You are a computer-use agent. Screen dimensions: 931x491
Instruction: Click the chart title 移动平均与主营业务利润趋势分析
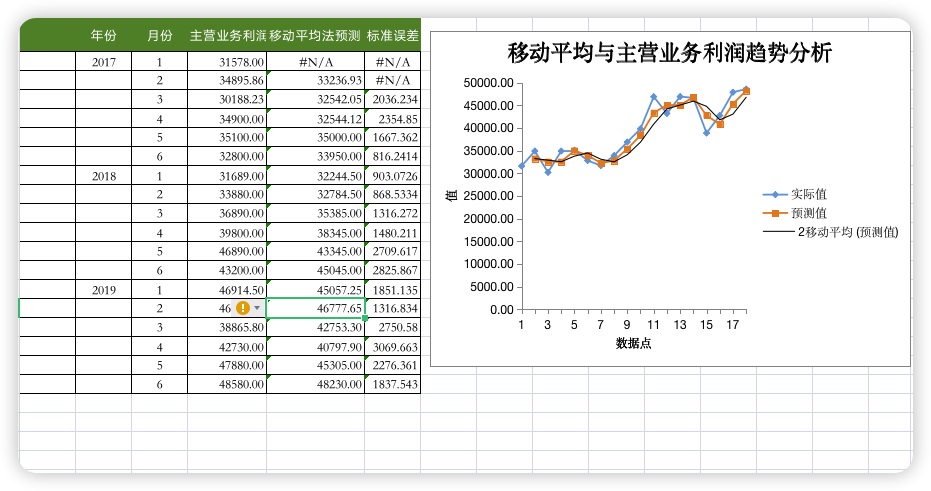pyautogui.click(x=670, y=53)
